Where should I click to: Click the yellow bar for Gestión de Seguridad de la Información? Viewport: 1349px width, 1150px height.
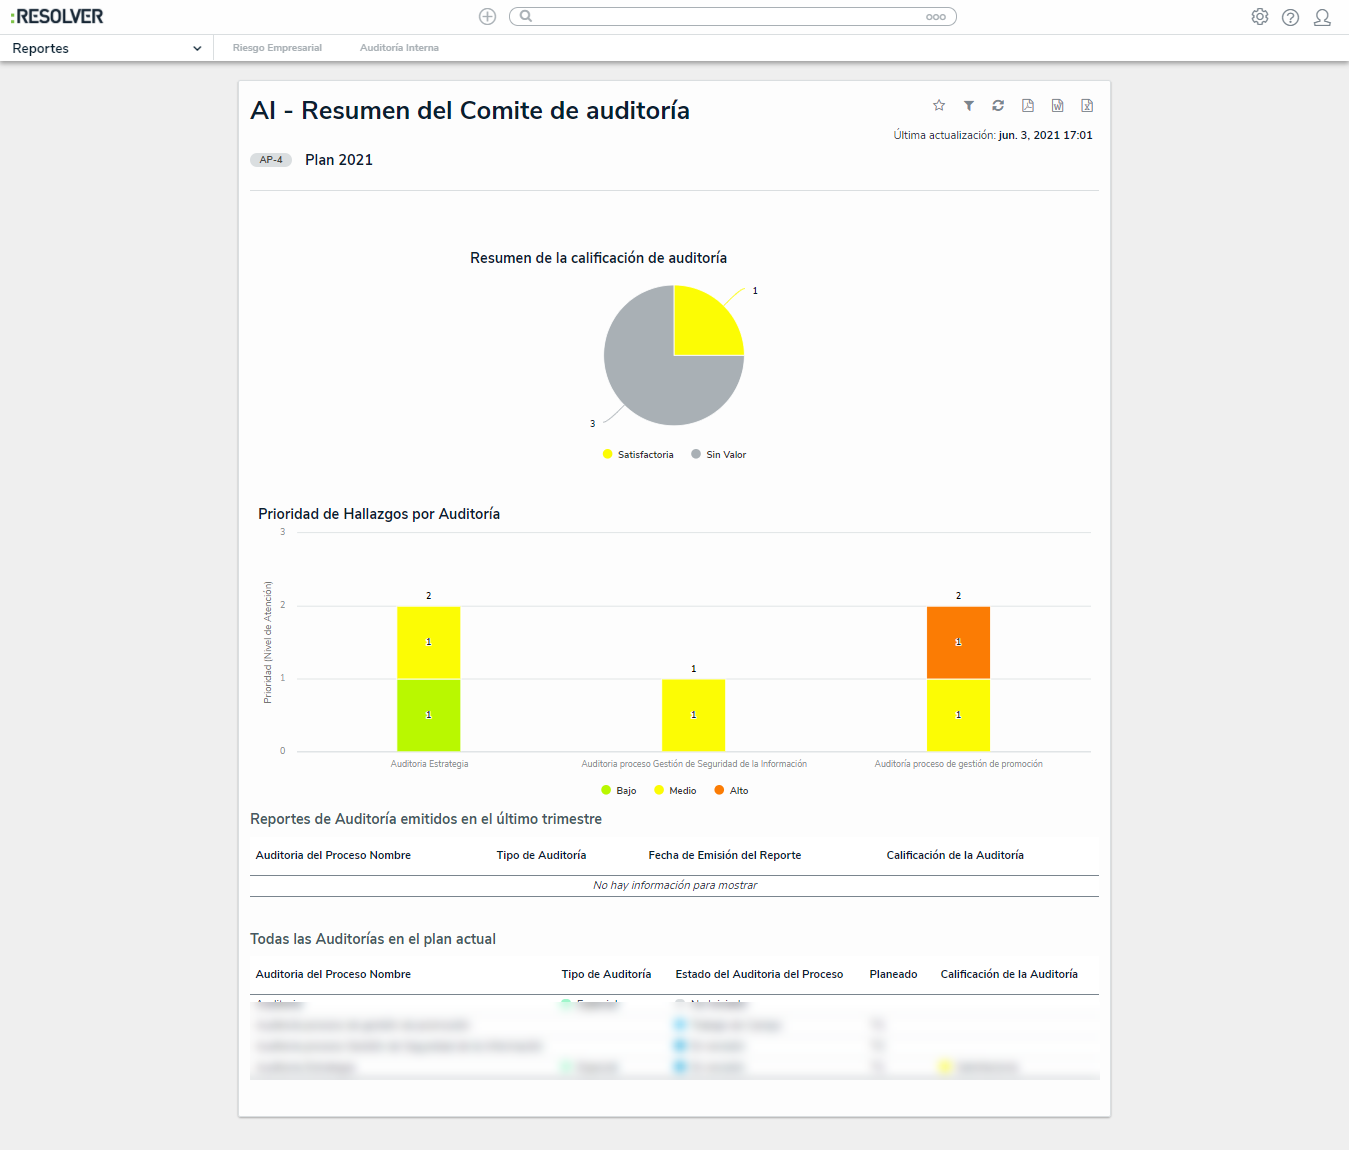click(x=693, y=715)
